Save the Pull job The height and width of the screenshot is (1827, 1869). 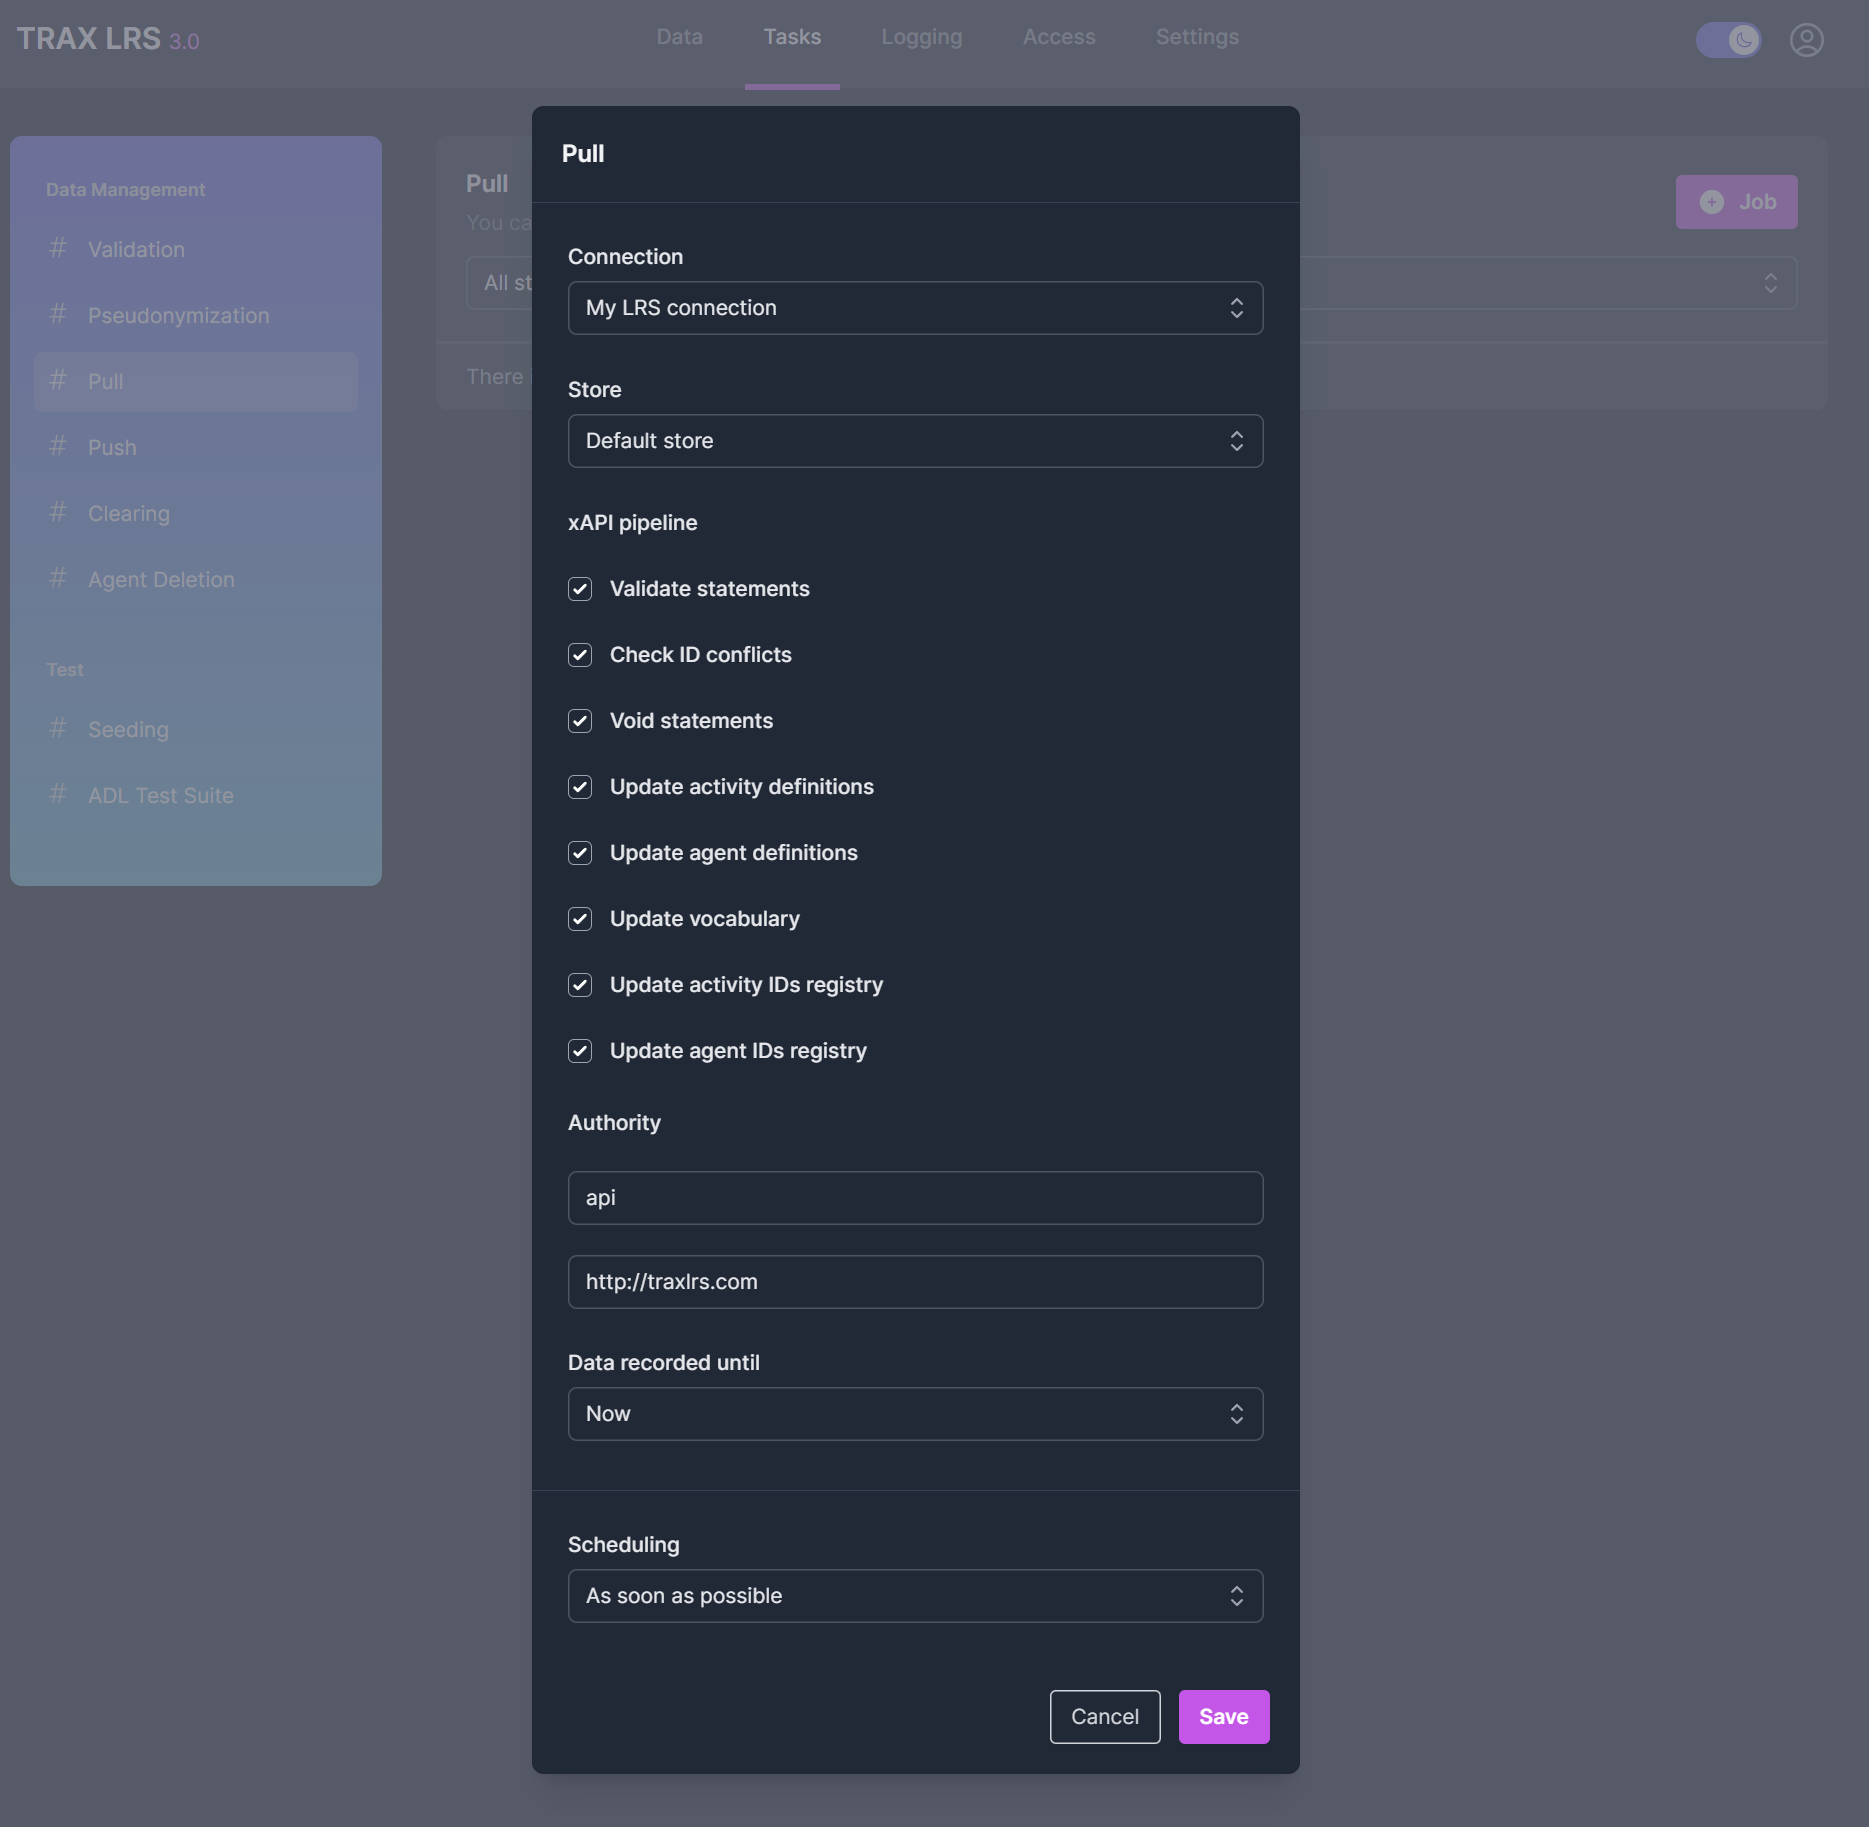click(x=1223, y=1717)
